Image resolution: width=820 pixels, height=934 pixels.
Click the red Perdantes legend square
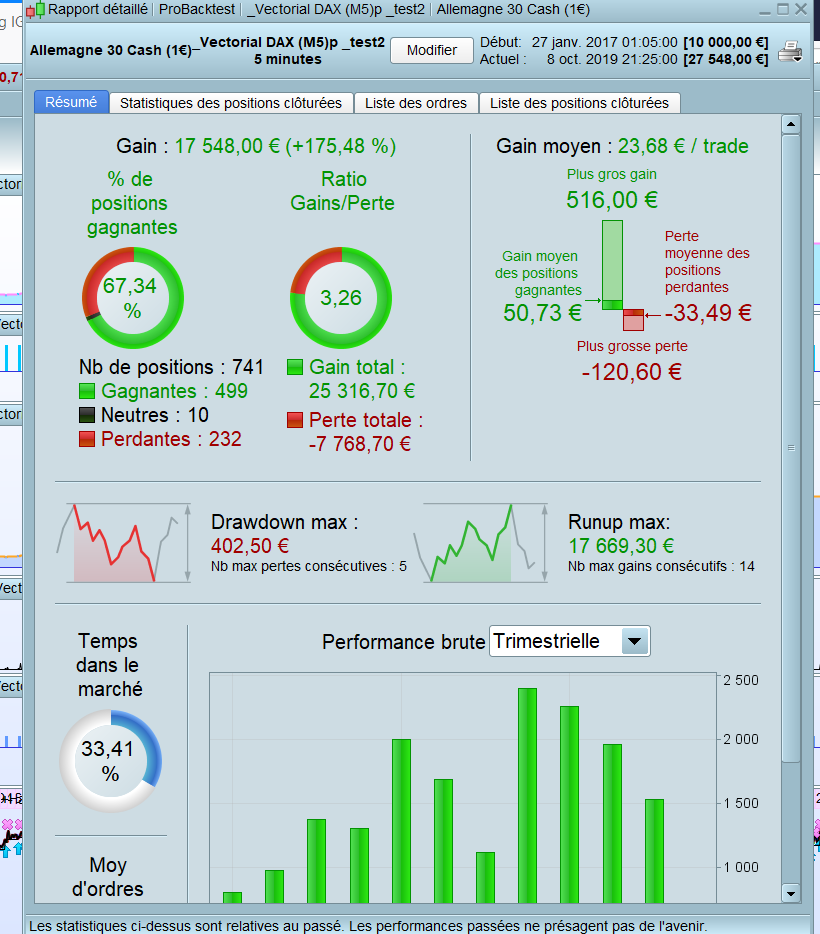(87, 440)
